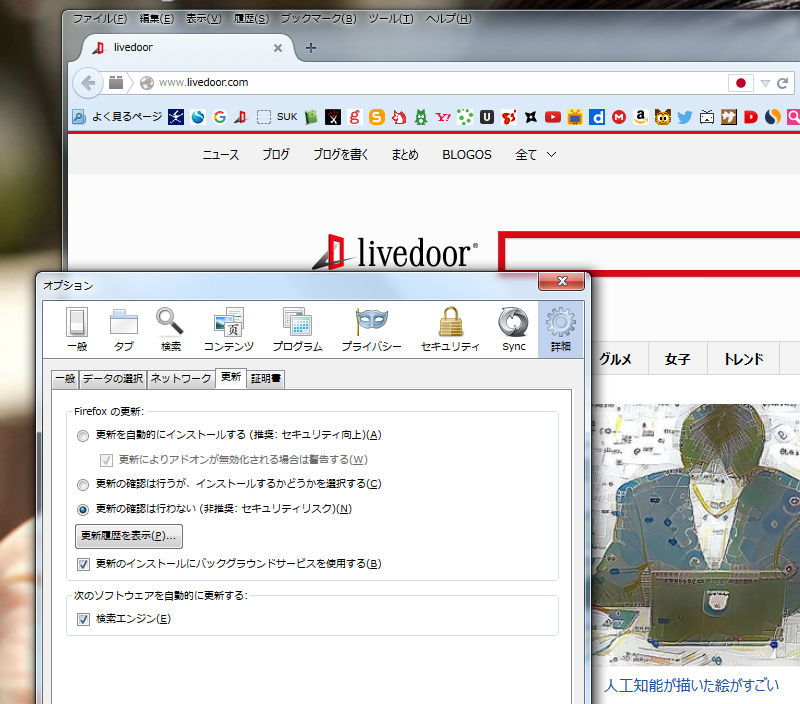Open the よく見るページ bookmark folder

pyautogui.click(x=117, y=117)
